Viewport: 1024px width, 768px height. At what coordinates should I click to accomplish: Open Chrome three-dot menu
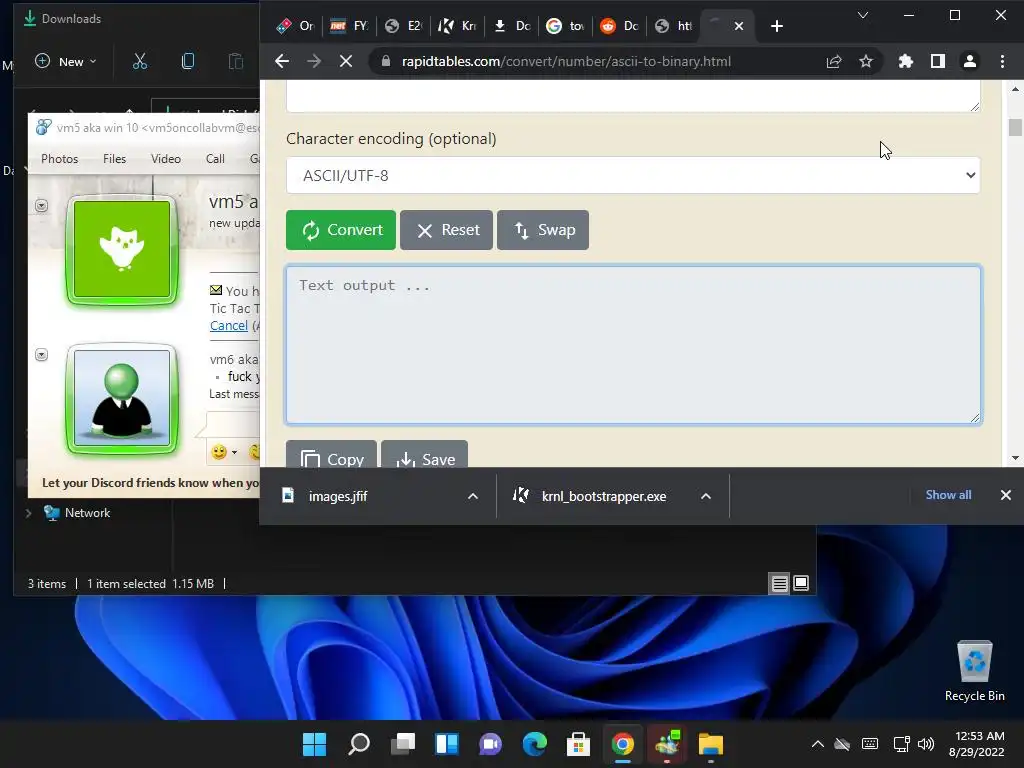point(1002,61)
